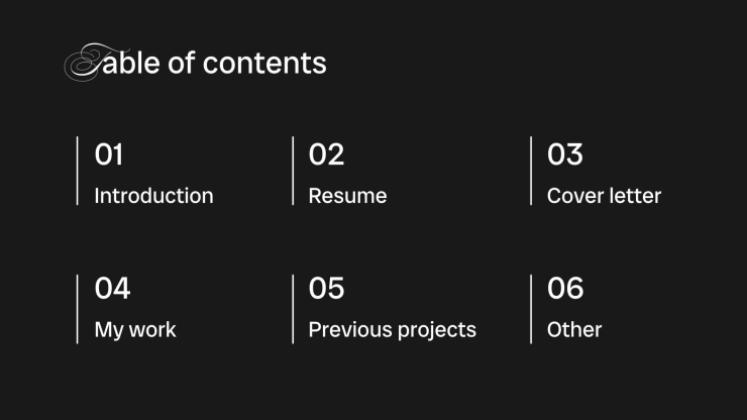Image resolution: width=747 pixels, height=420 pixels.
Task: Click the number 01
Action: coord(109,155)
